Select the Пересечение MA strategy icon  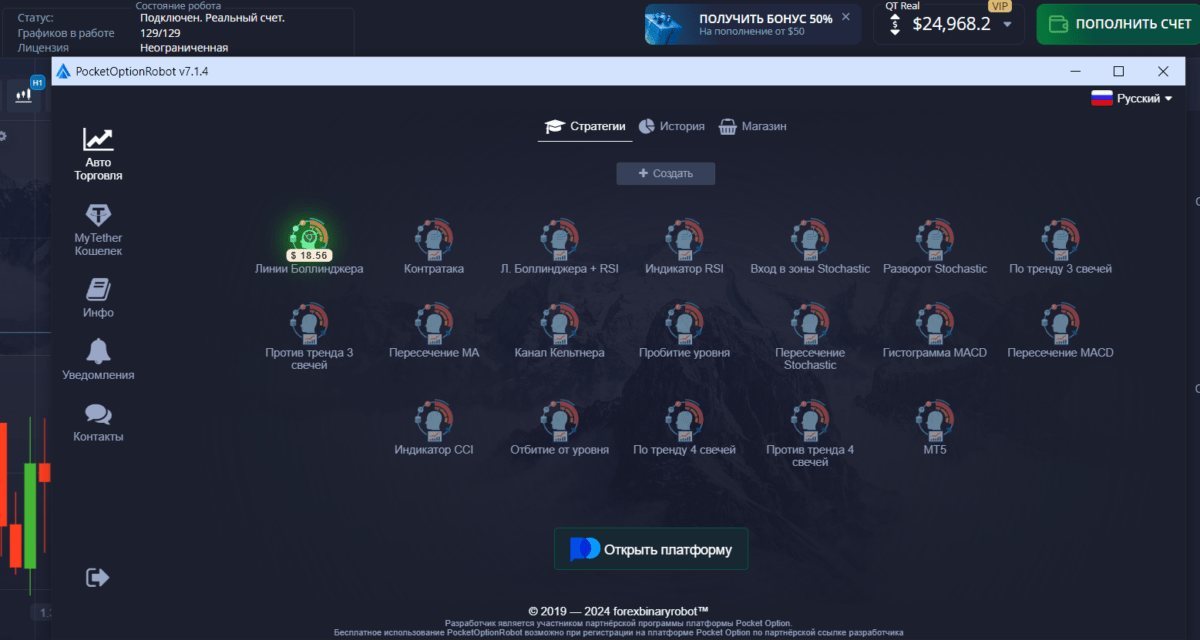coord(434,324)
